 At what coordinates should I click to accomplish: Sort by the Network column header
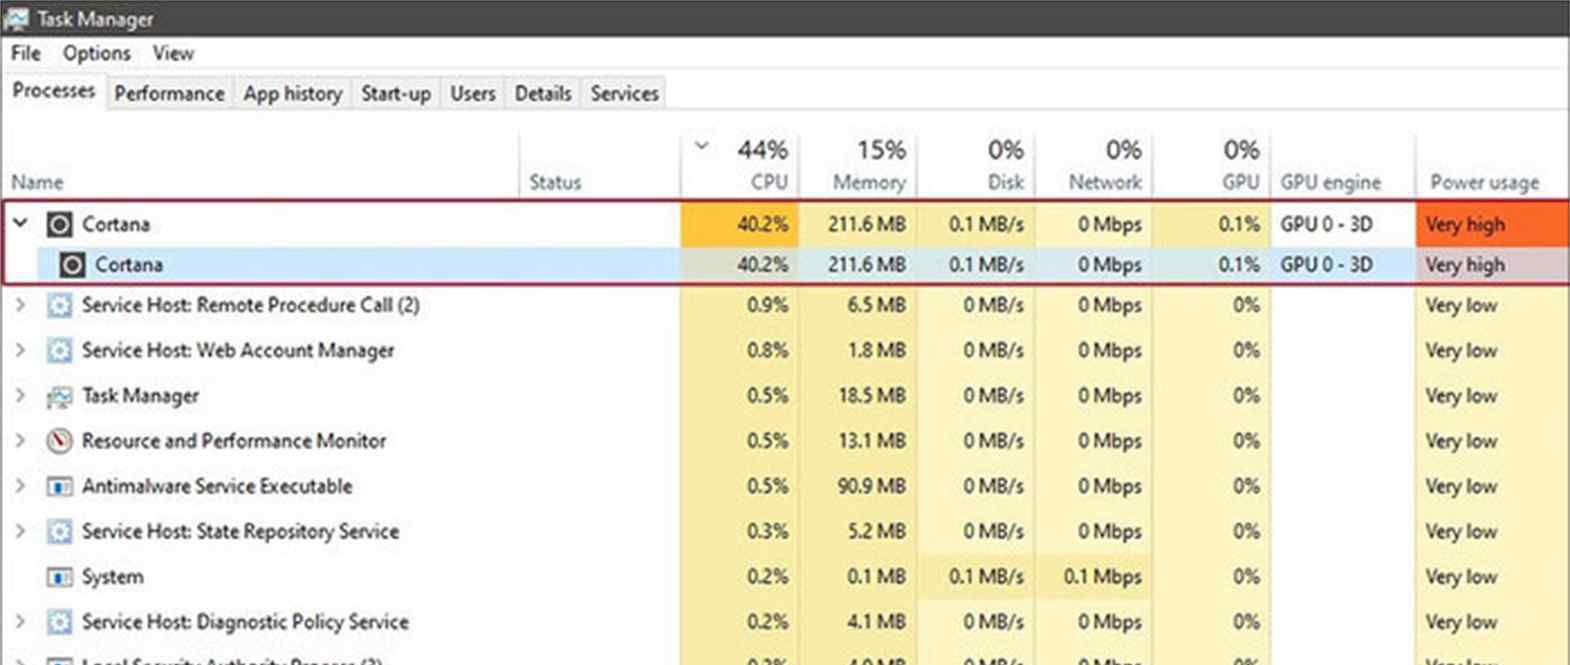pyautogui.click(x=1105, y=182)
